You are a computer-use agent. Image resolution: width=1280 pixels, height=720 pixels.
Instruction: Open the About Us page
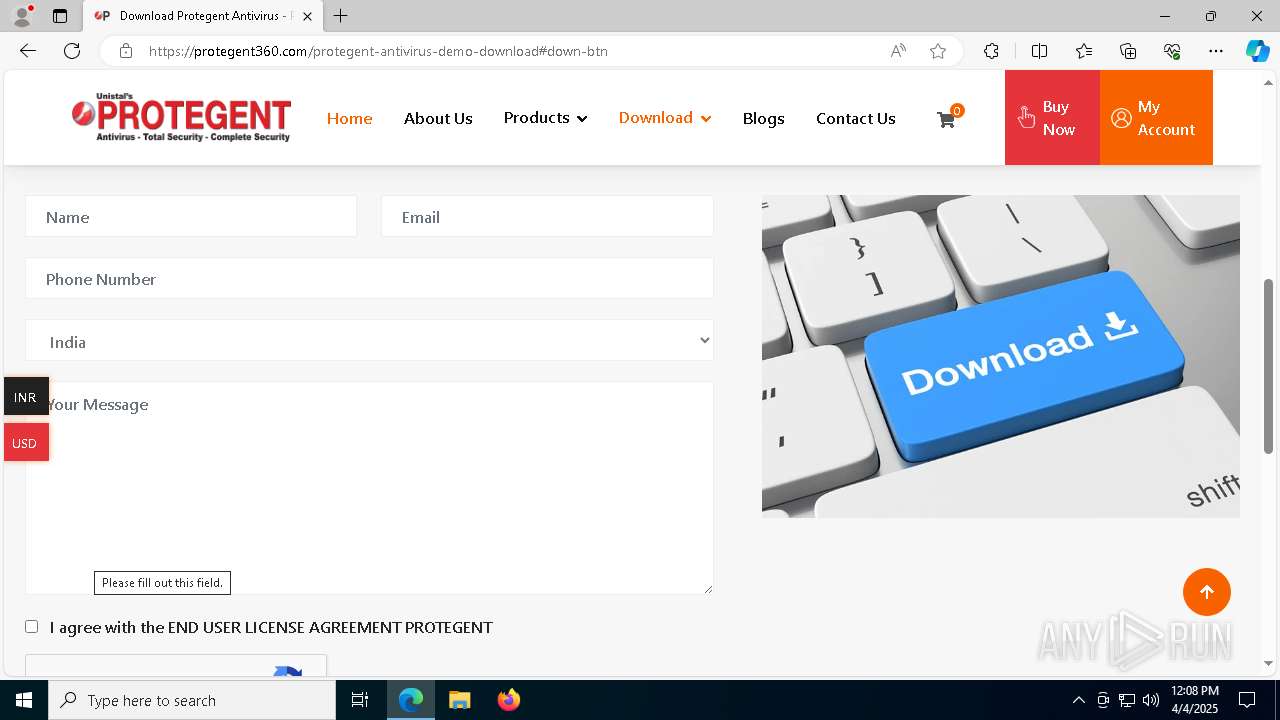point(438,118)
